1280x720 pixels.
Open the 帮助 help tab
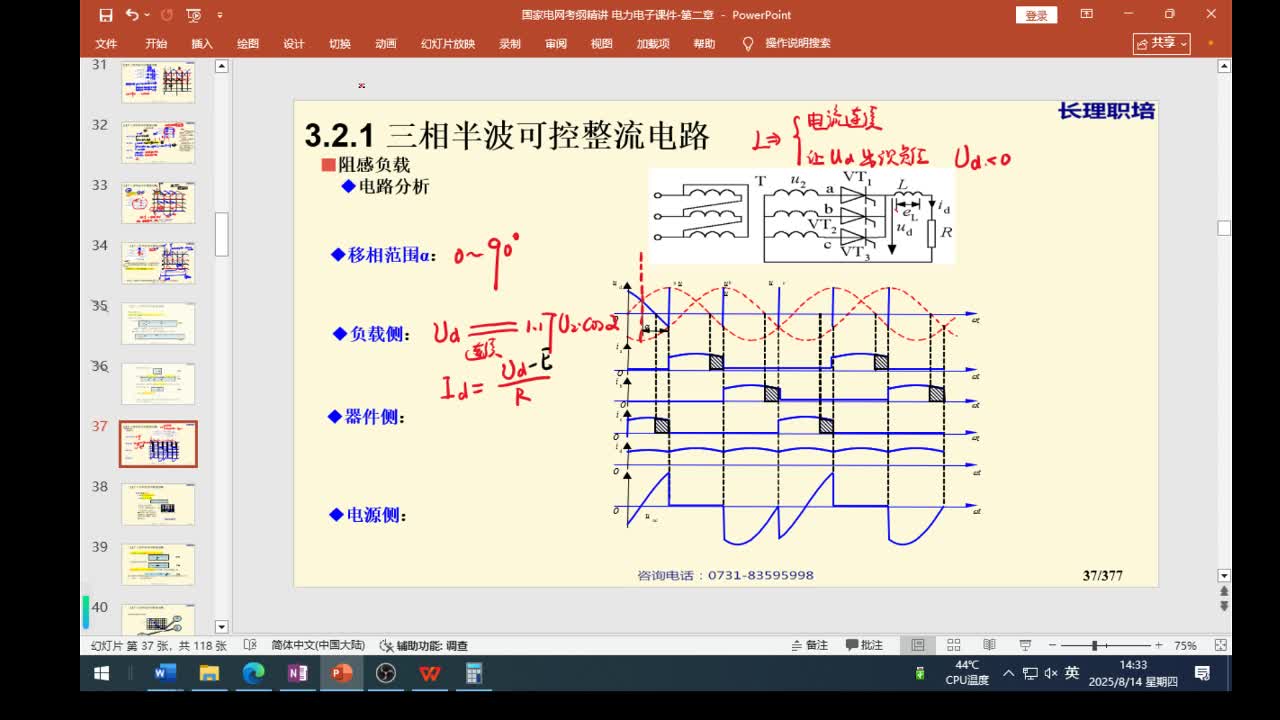click(705, 44)
